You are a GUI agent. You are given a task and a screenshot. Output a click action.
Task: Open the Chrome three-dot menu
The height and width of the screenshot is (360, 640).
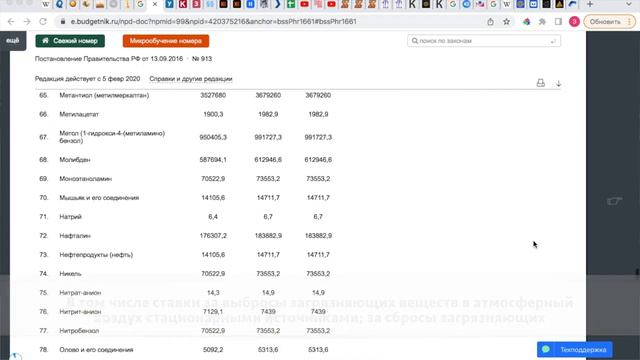(x=630, y=22)
